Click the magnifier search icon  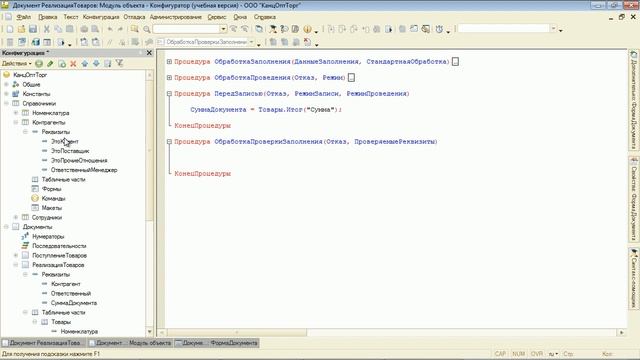(147, 29)
